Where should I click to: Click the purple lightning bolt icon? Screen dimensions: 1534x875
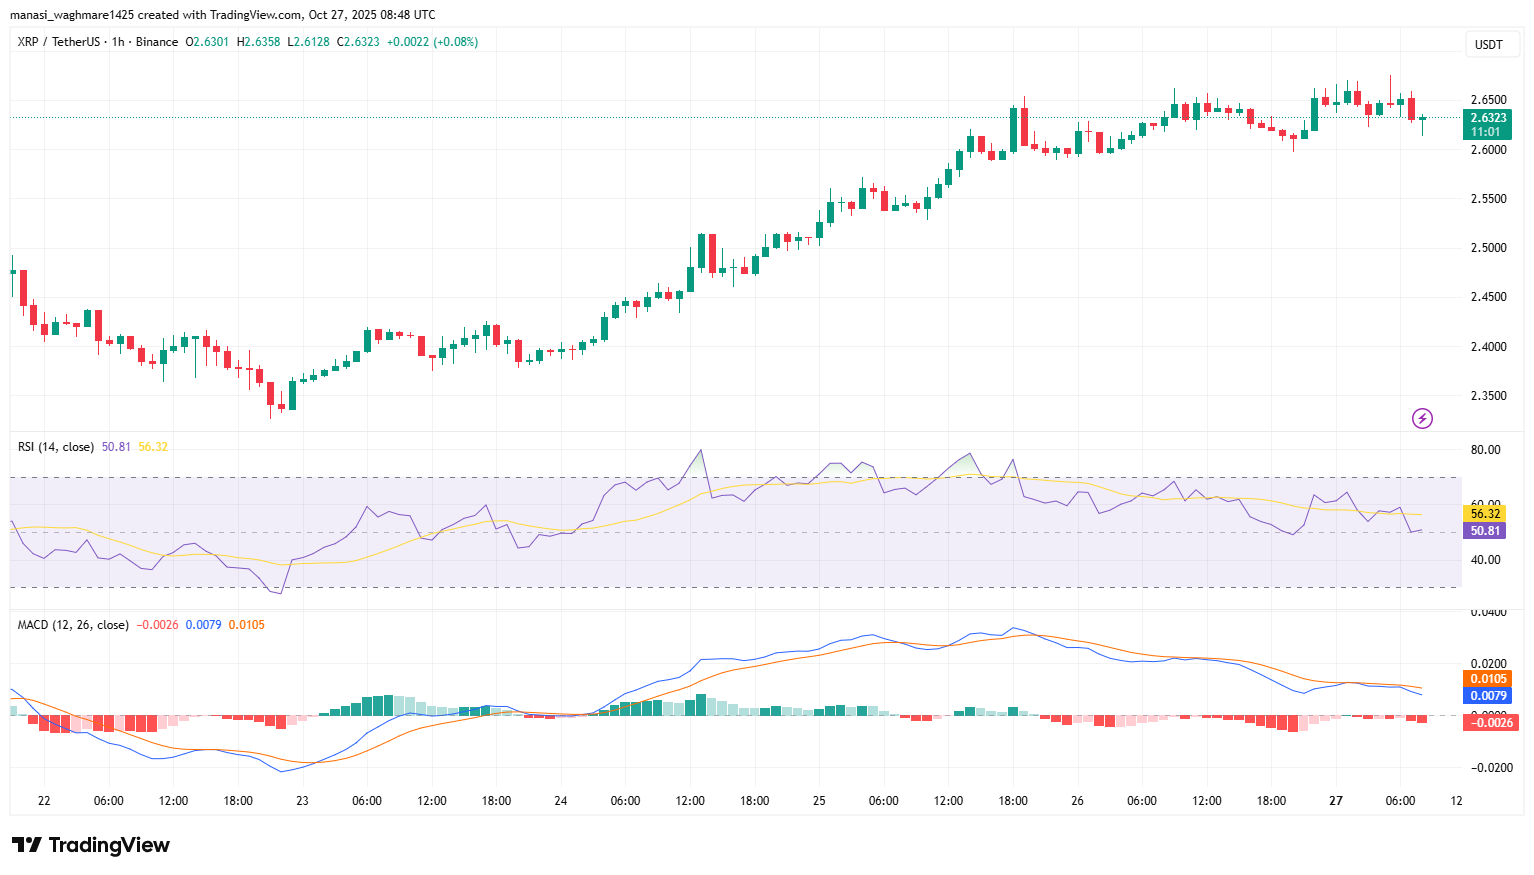1422,418
